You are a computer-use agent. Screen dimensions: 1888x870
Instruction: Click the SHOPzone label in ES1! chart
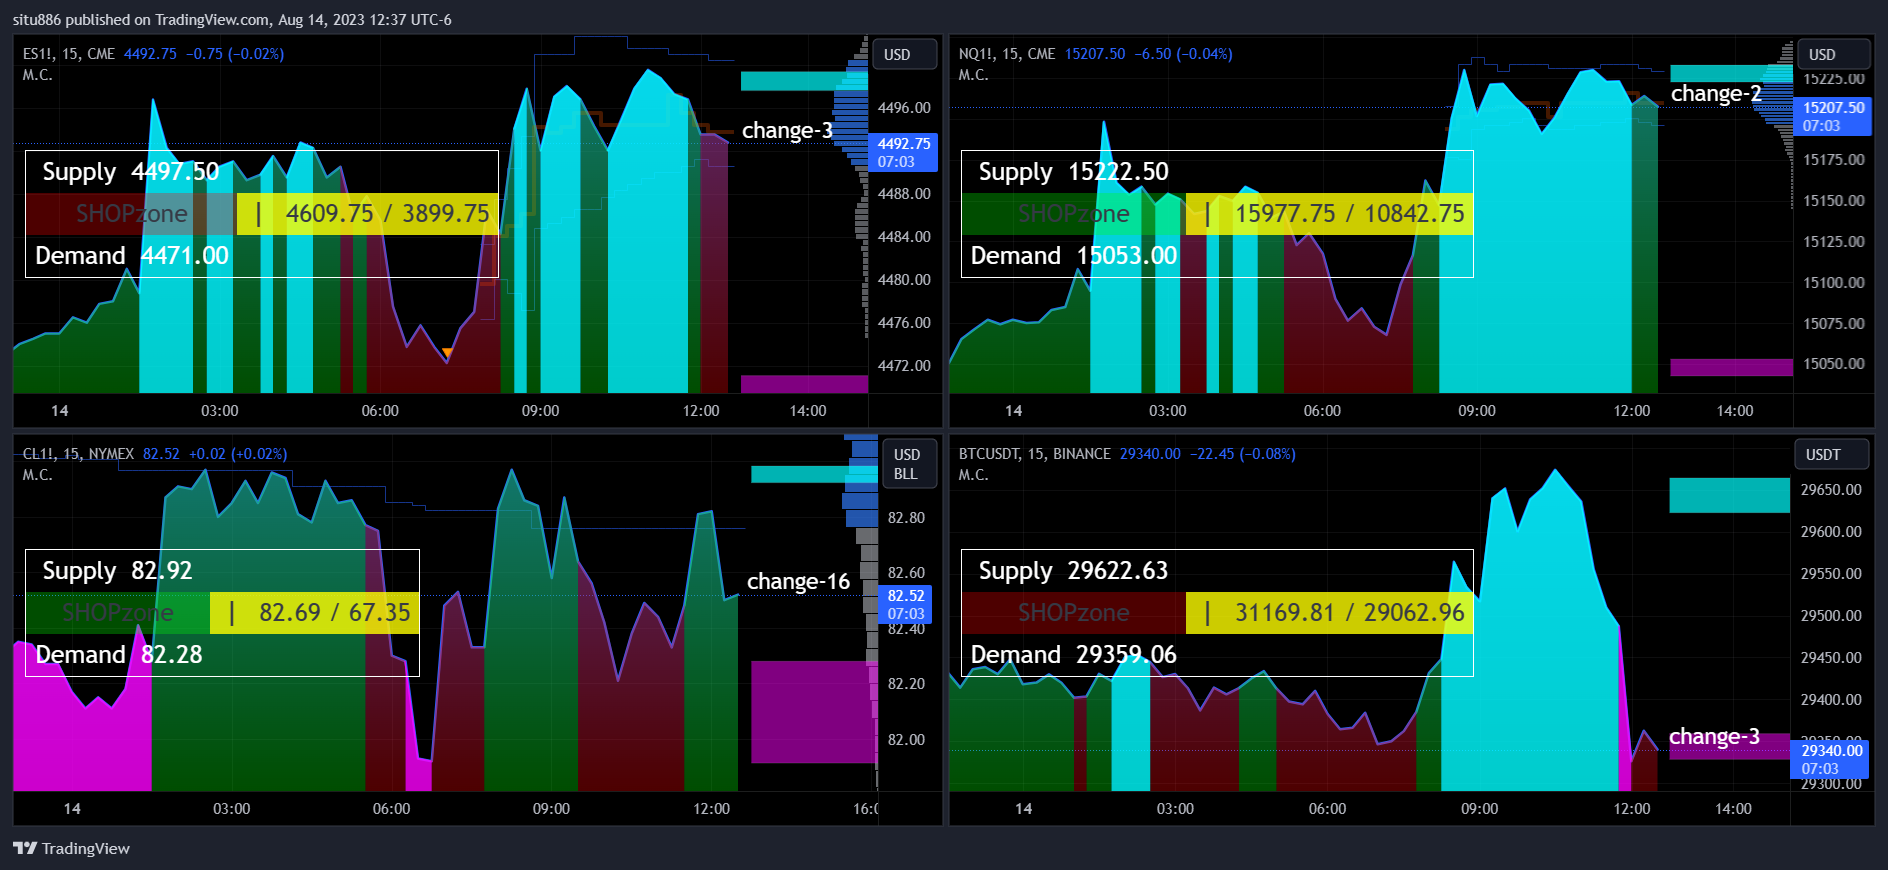coord(131,214)
